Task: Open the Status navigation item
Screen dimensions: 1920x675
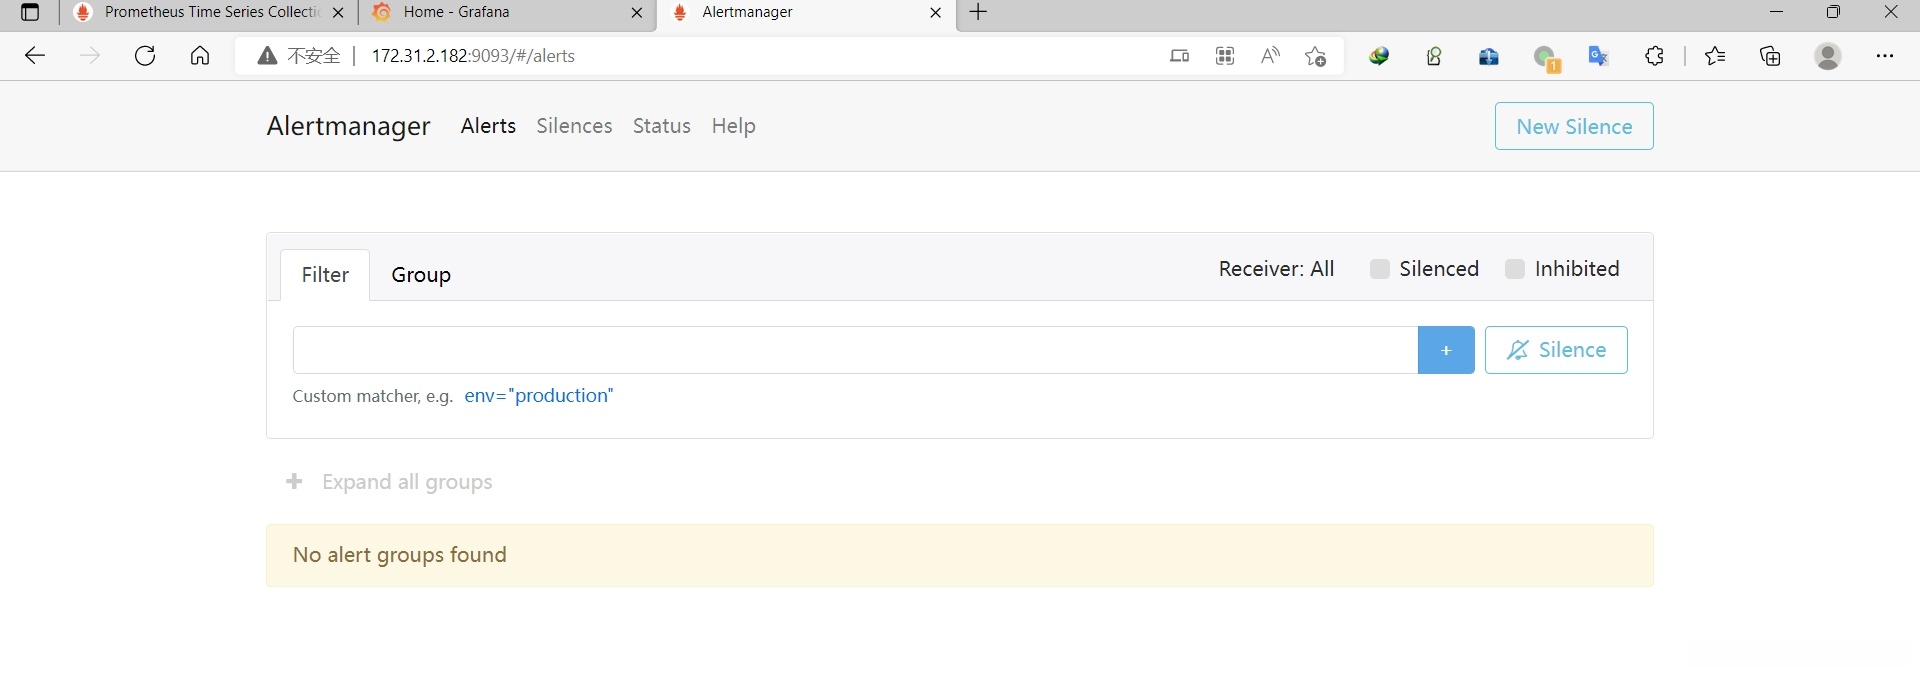Action: click(661, 126)
